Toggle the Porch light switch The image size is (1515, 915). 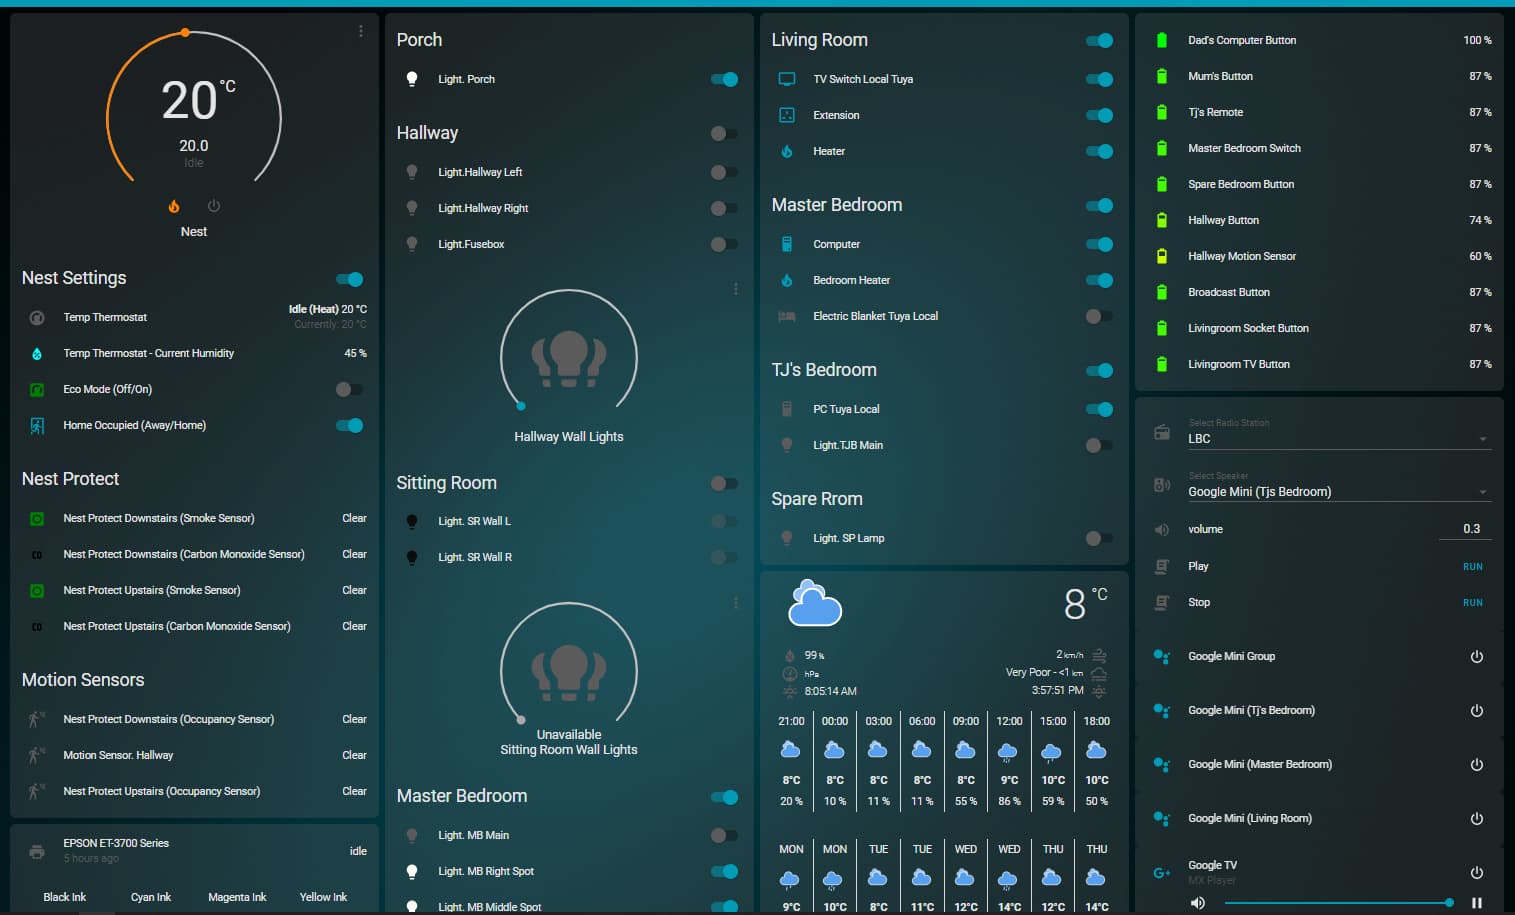click(x=724, y=79)
